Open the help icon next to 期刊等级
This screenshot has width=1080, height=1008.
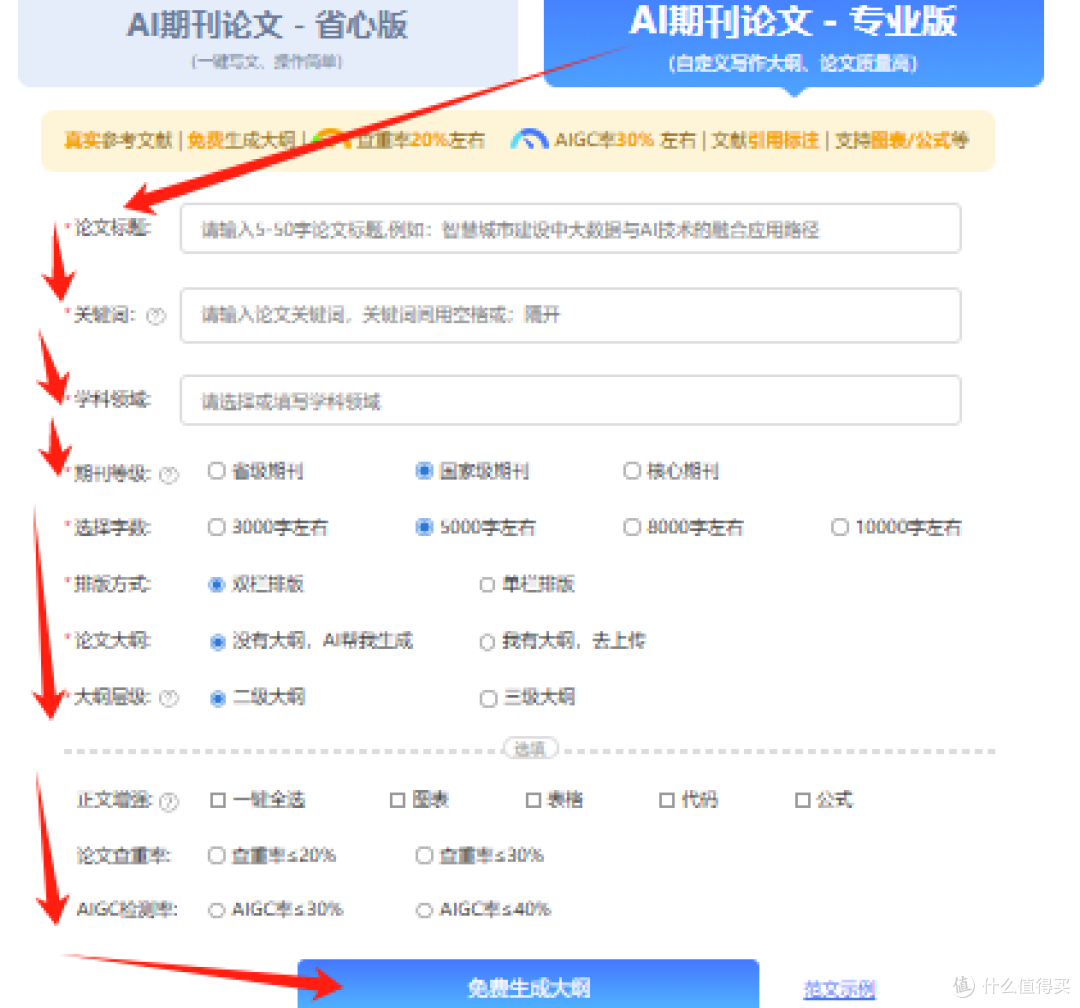click(169, 475)
